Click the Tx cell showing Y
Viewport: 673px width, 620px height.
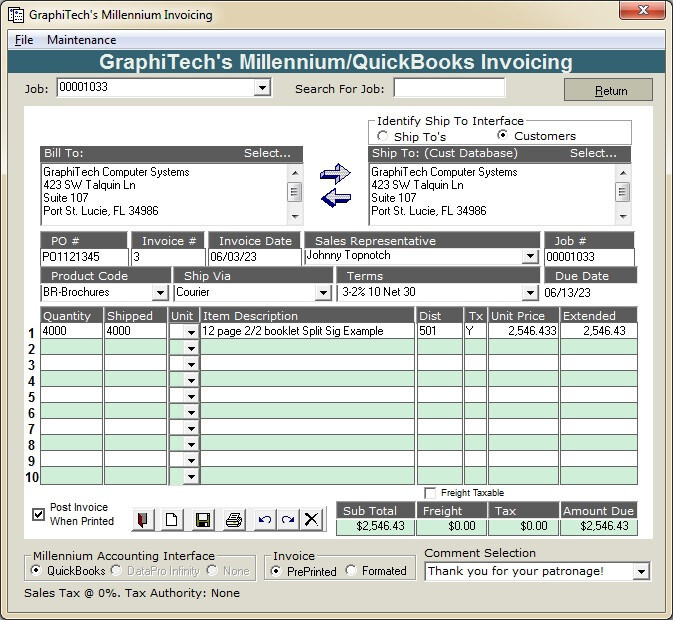point(475,331)
